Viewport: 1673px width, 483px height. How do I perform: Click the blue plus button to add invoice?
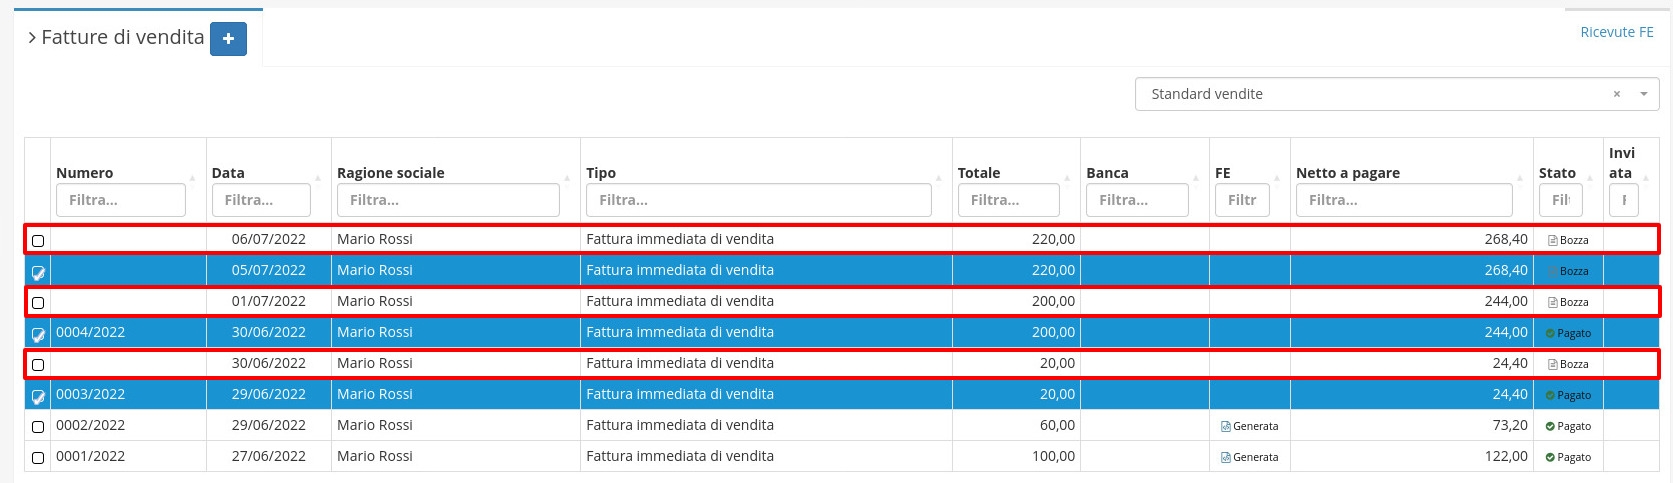[228, 39]
